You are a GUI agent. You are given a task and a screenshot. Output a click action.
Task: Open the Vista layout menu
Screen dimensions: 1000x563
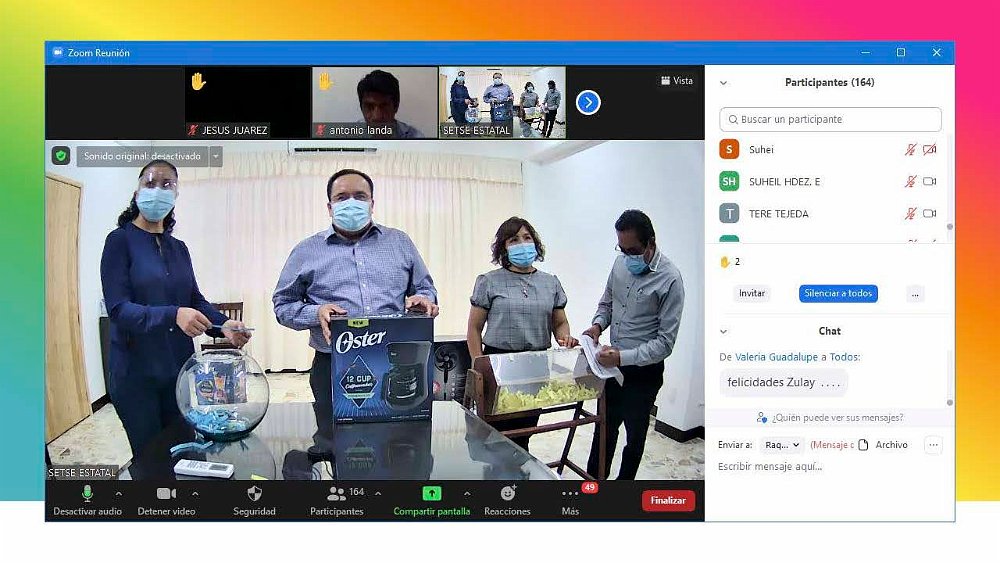[x=677, y=81]
